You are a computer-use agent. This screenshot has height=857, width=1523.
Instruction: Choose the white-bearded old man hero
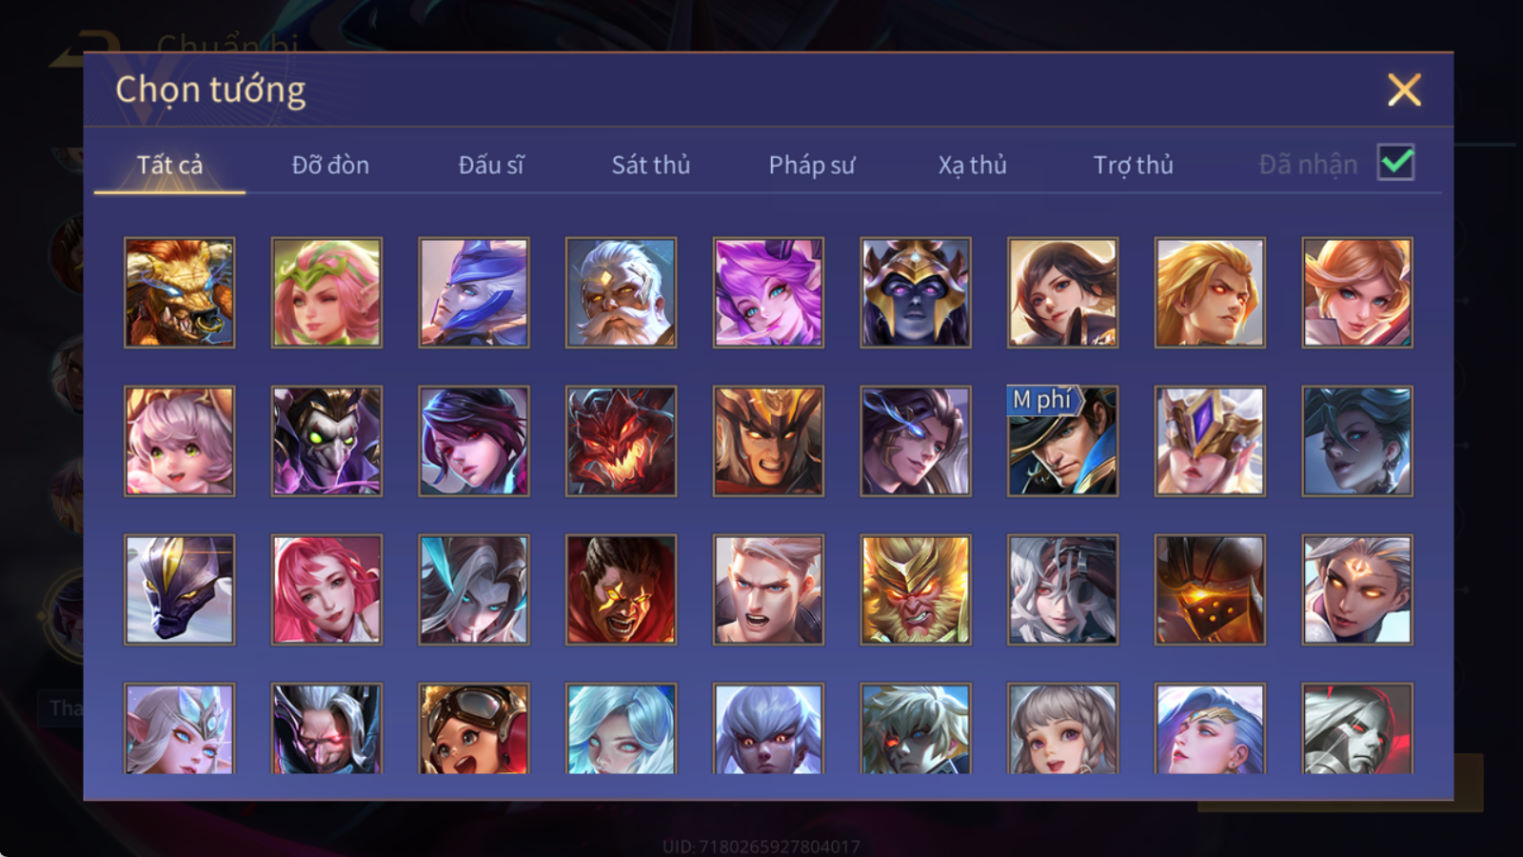tap(621, 292)
